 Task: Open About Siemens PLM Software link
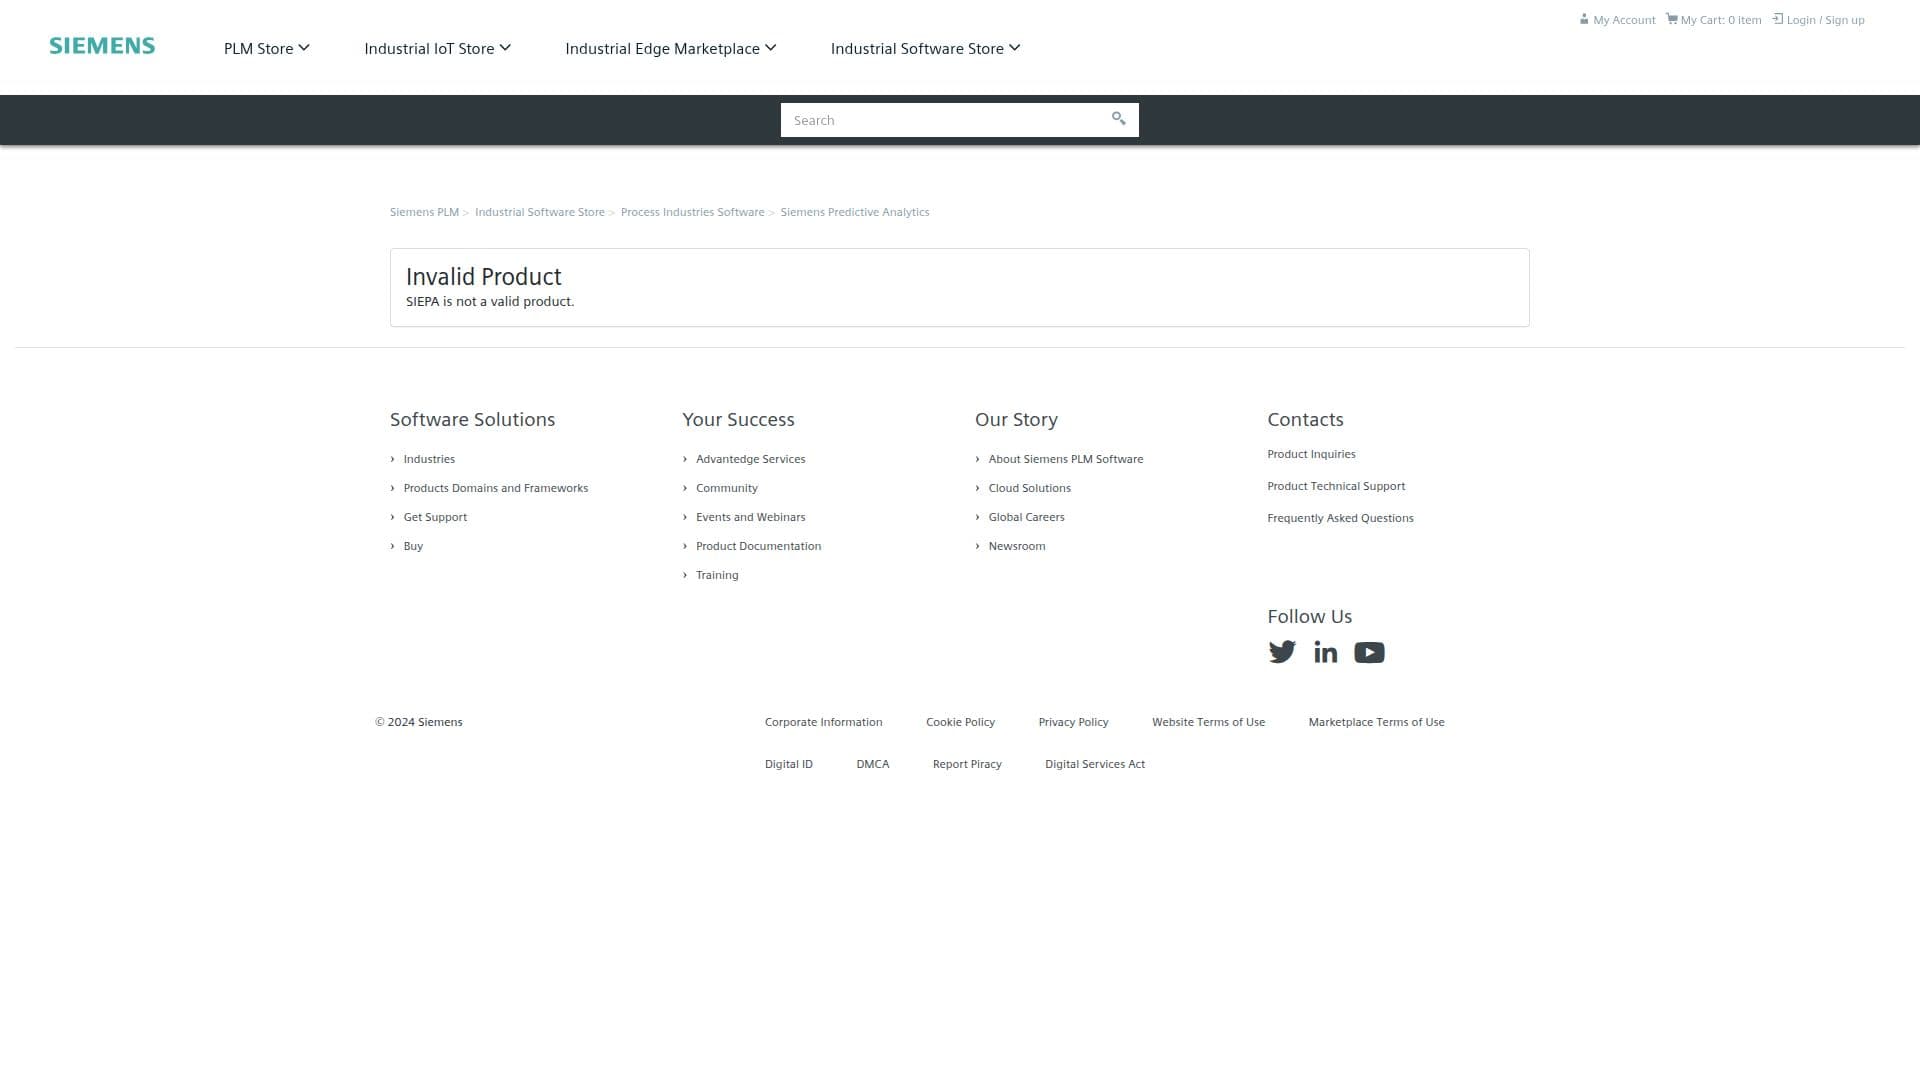coord(1066,459)
